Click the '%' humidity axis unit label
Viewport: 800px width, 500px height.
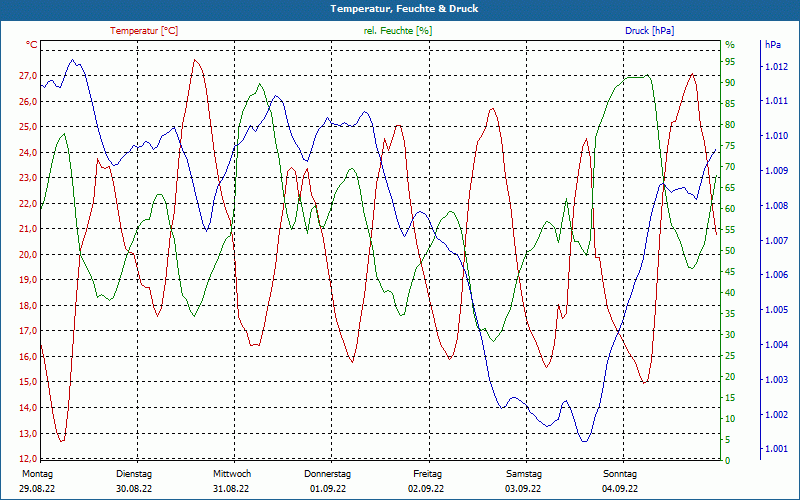tap(730, 45)
